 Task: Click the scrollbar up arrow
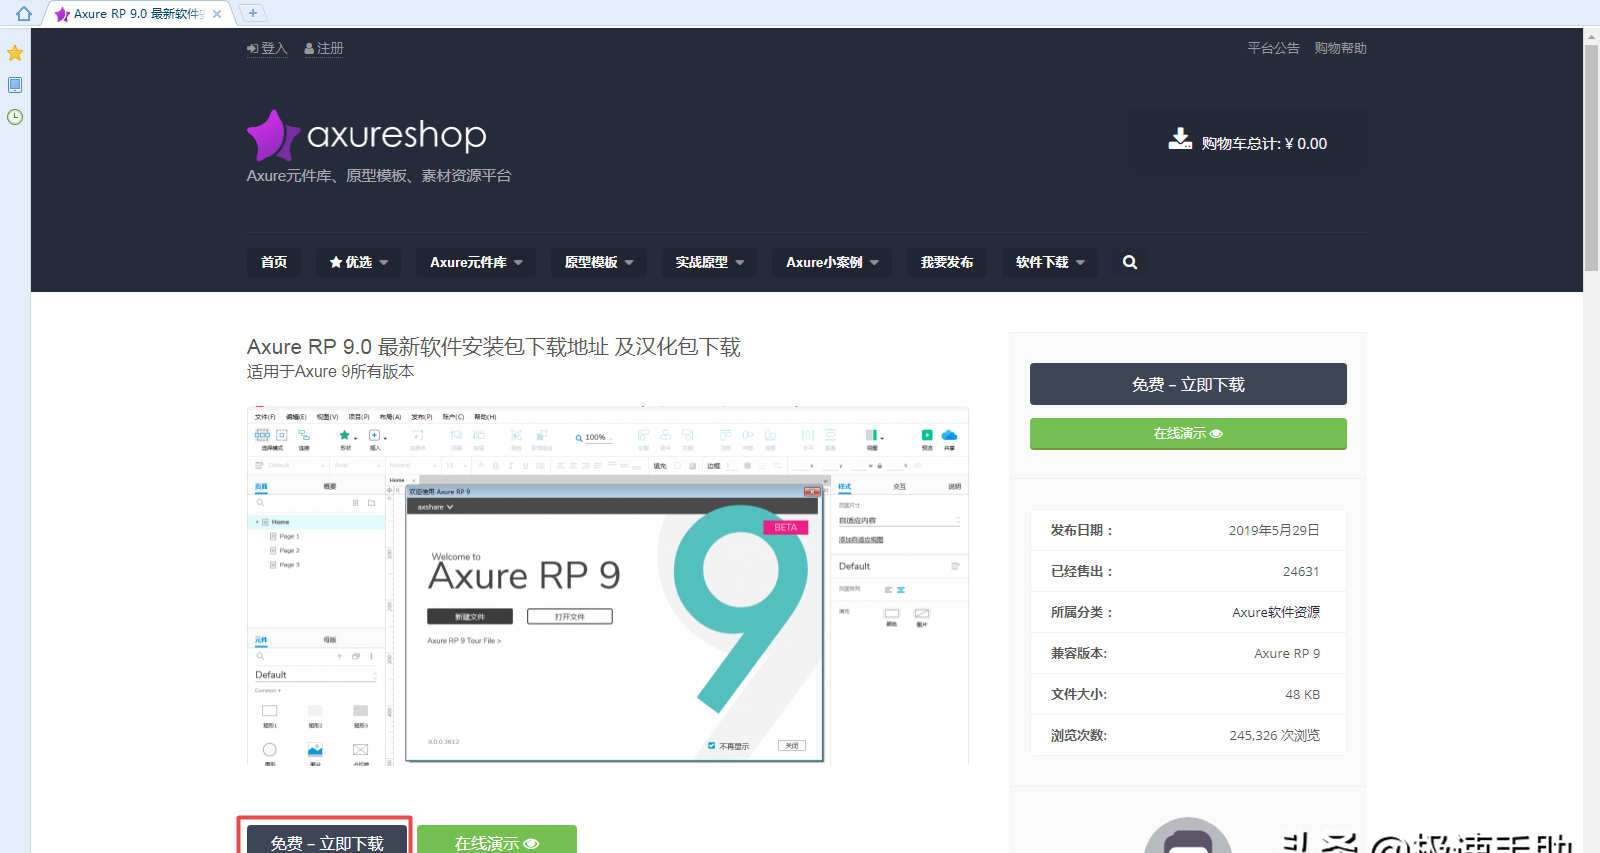coord(1591,36)
